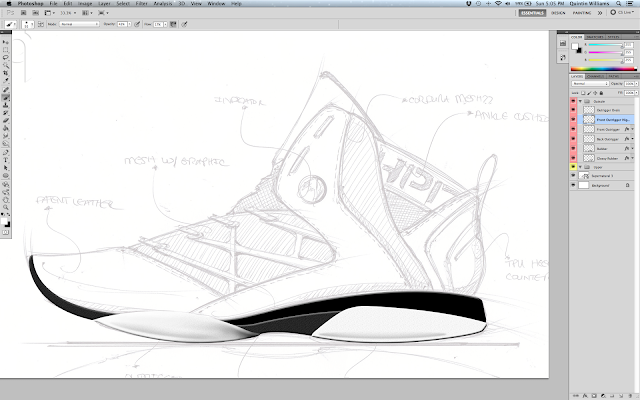Select the Eraser tool
This screenshot has height=400, width=640.
[x=6, y=120]
